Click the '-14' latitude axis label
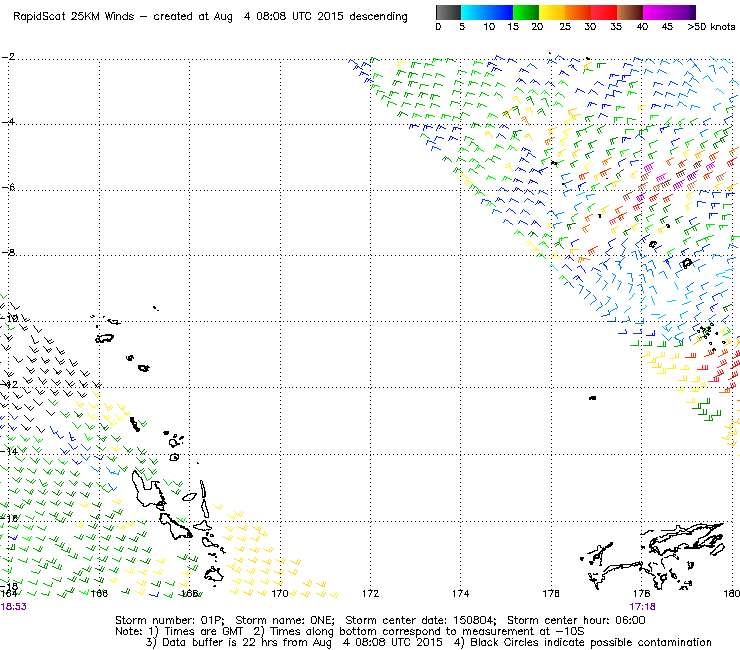Screen dimensions: 740x650 (x=9, y=451)
